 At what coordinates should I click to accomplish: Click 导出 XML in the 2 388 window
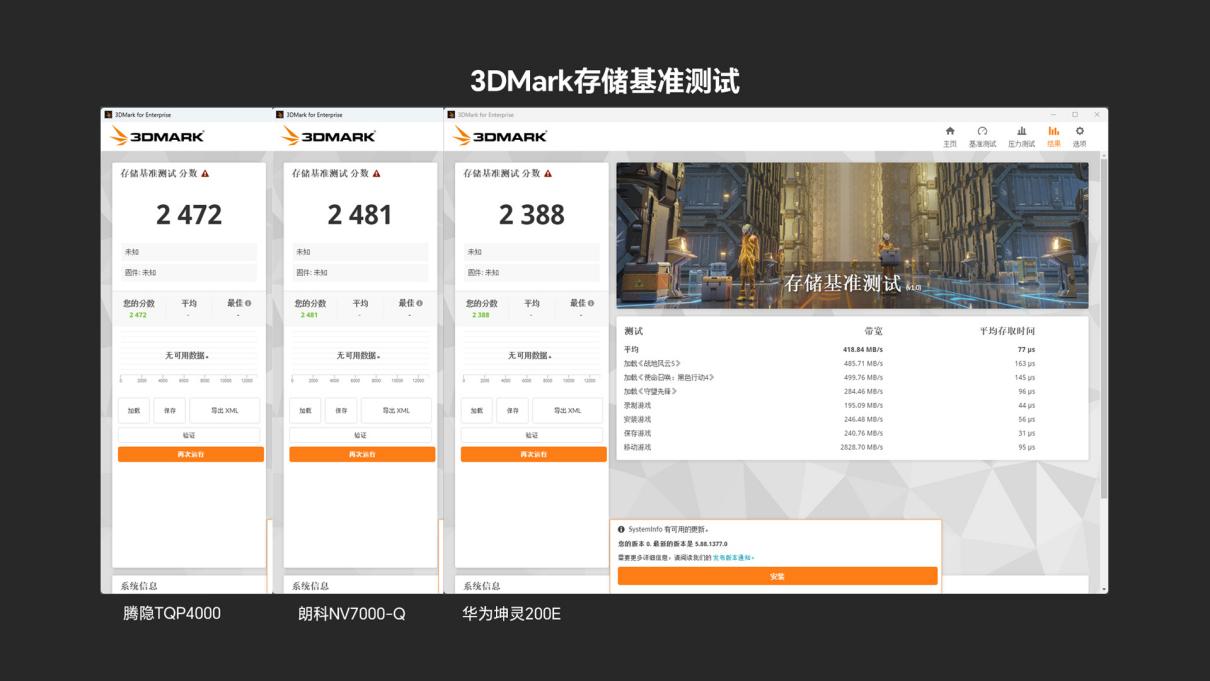[x=568, y=410]
